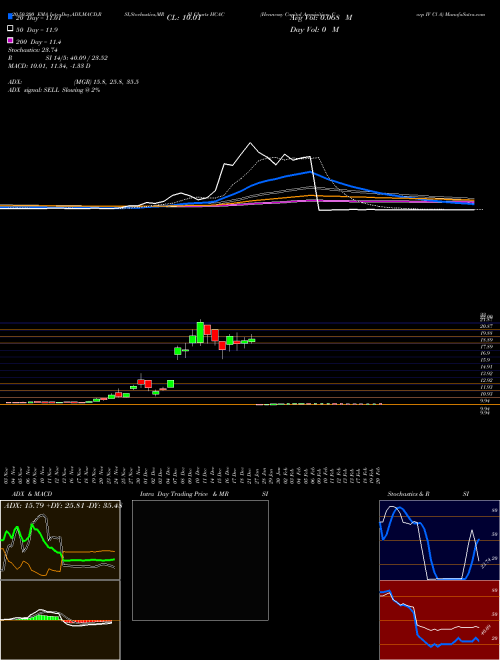Viewport: 500px width, 660px height.
Task: Click the 'Avg Vol: 0.068 M' label
Action: (x=321, y=18)
